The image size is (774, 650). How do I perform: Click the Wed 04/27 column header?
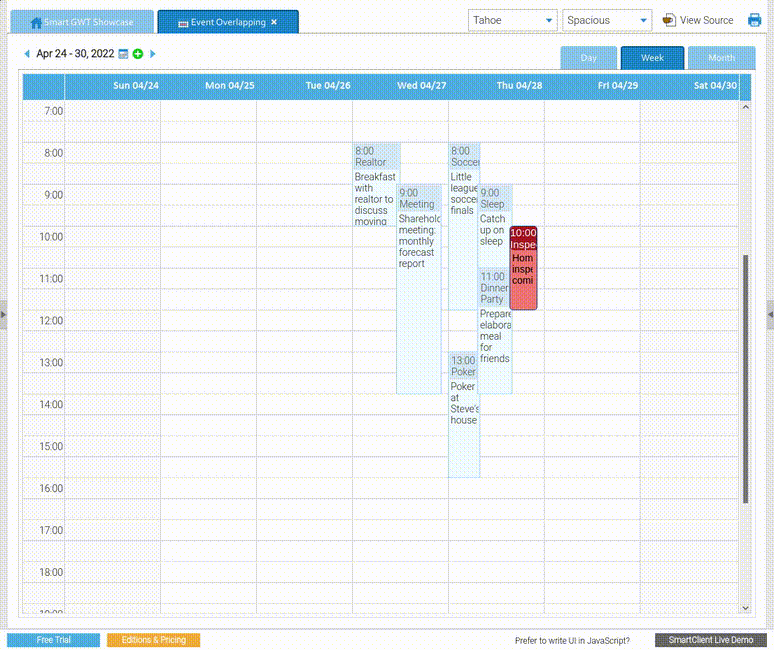[x=401, y=85]
